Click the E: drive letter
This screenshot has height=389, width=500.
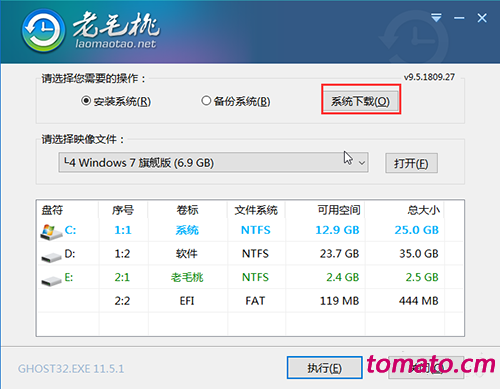(69, 277)
